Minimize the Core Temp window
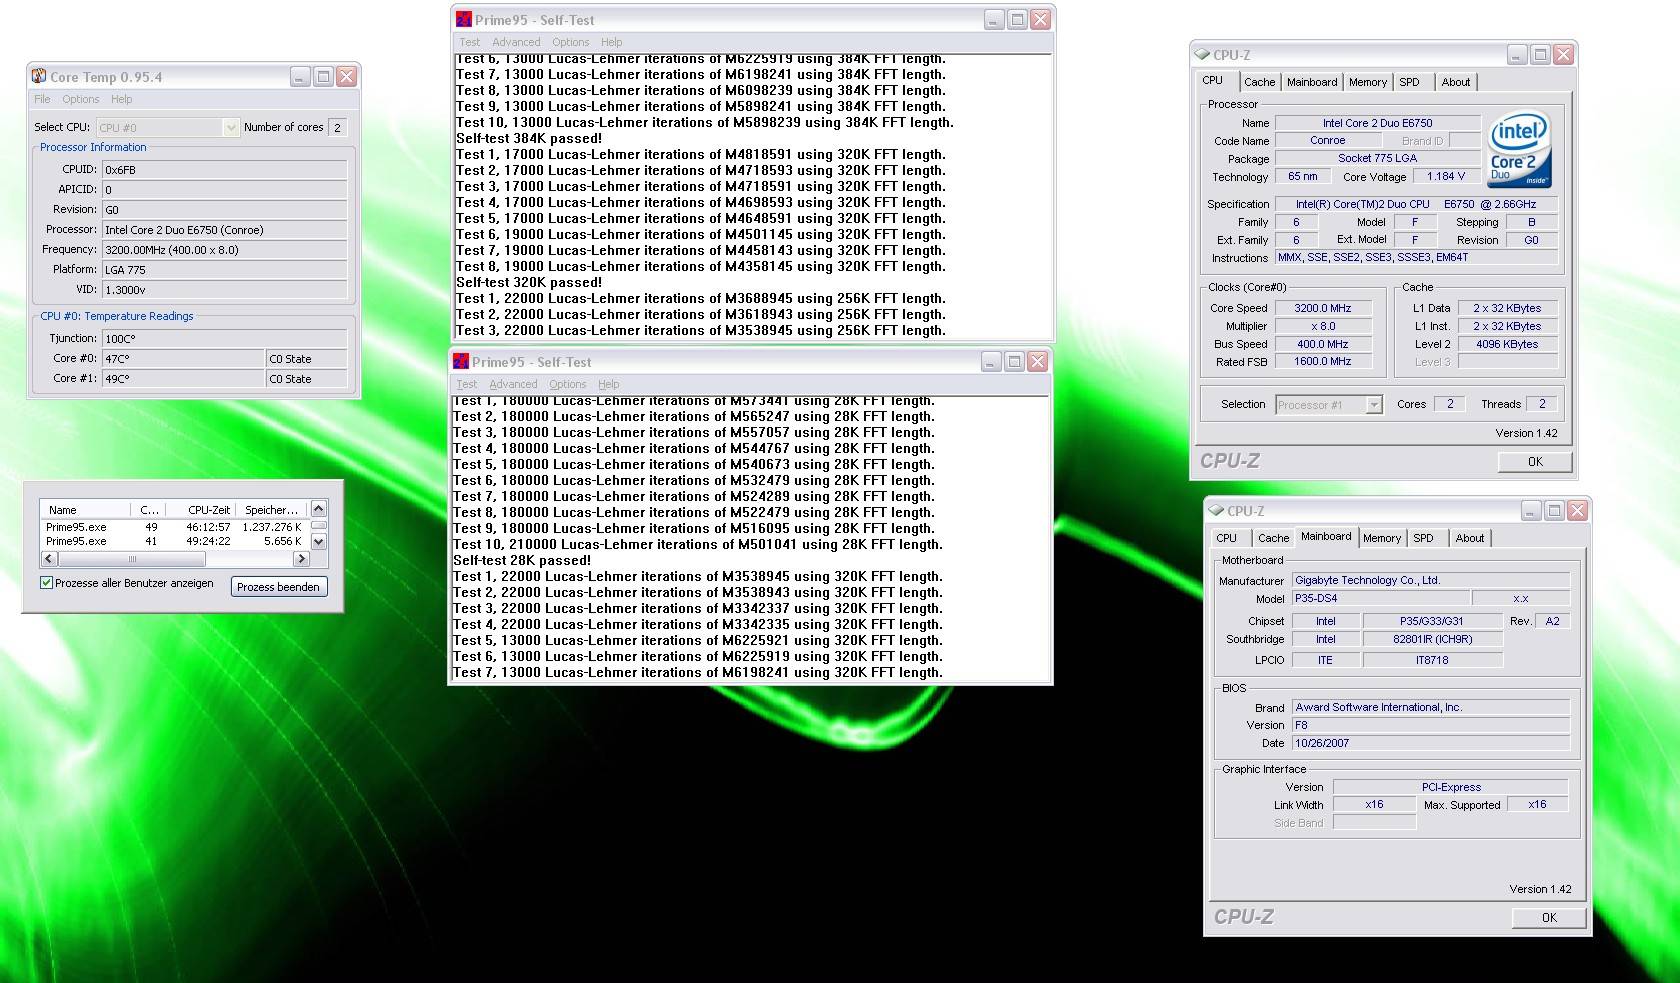Viewport: 1680px width, 983px height. coord(300,76)
